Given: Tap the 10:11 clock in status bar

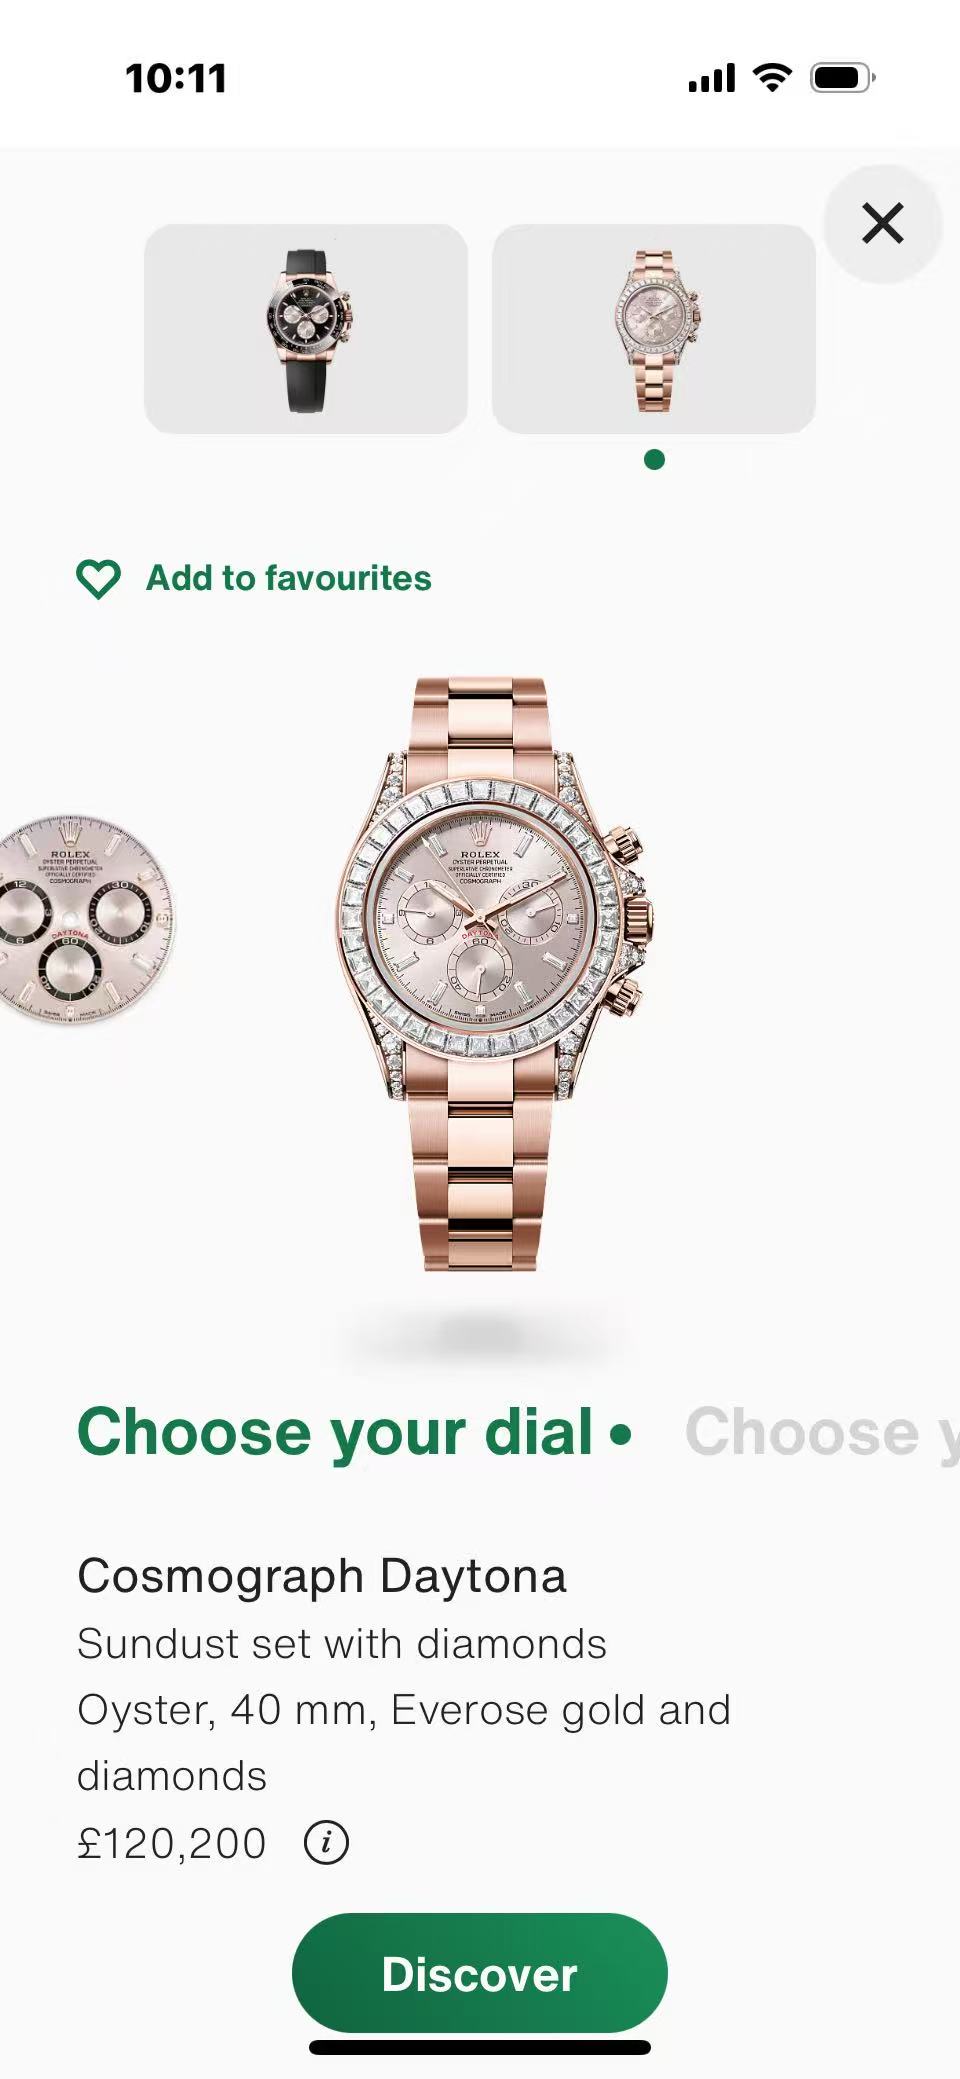Looking at the screenshot, I should [176, 79].
